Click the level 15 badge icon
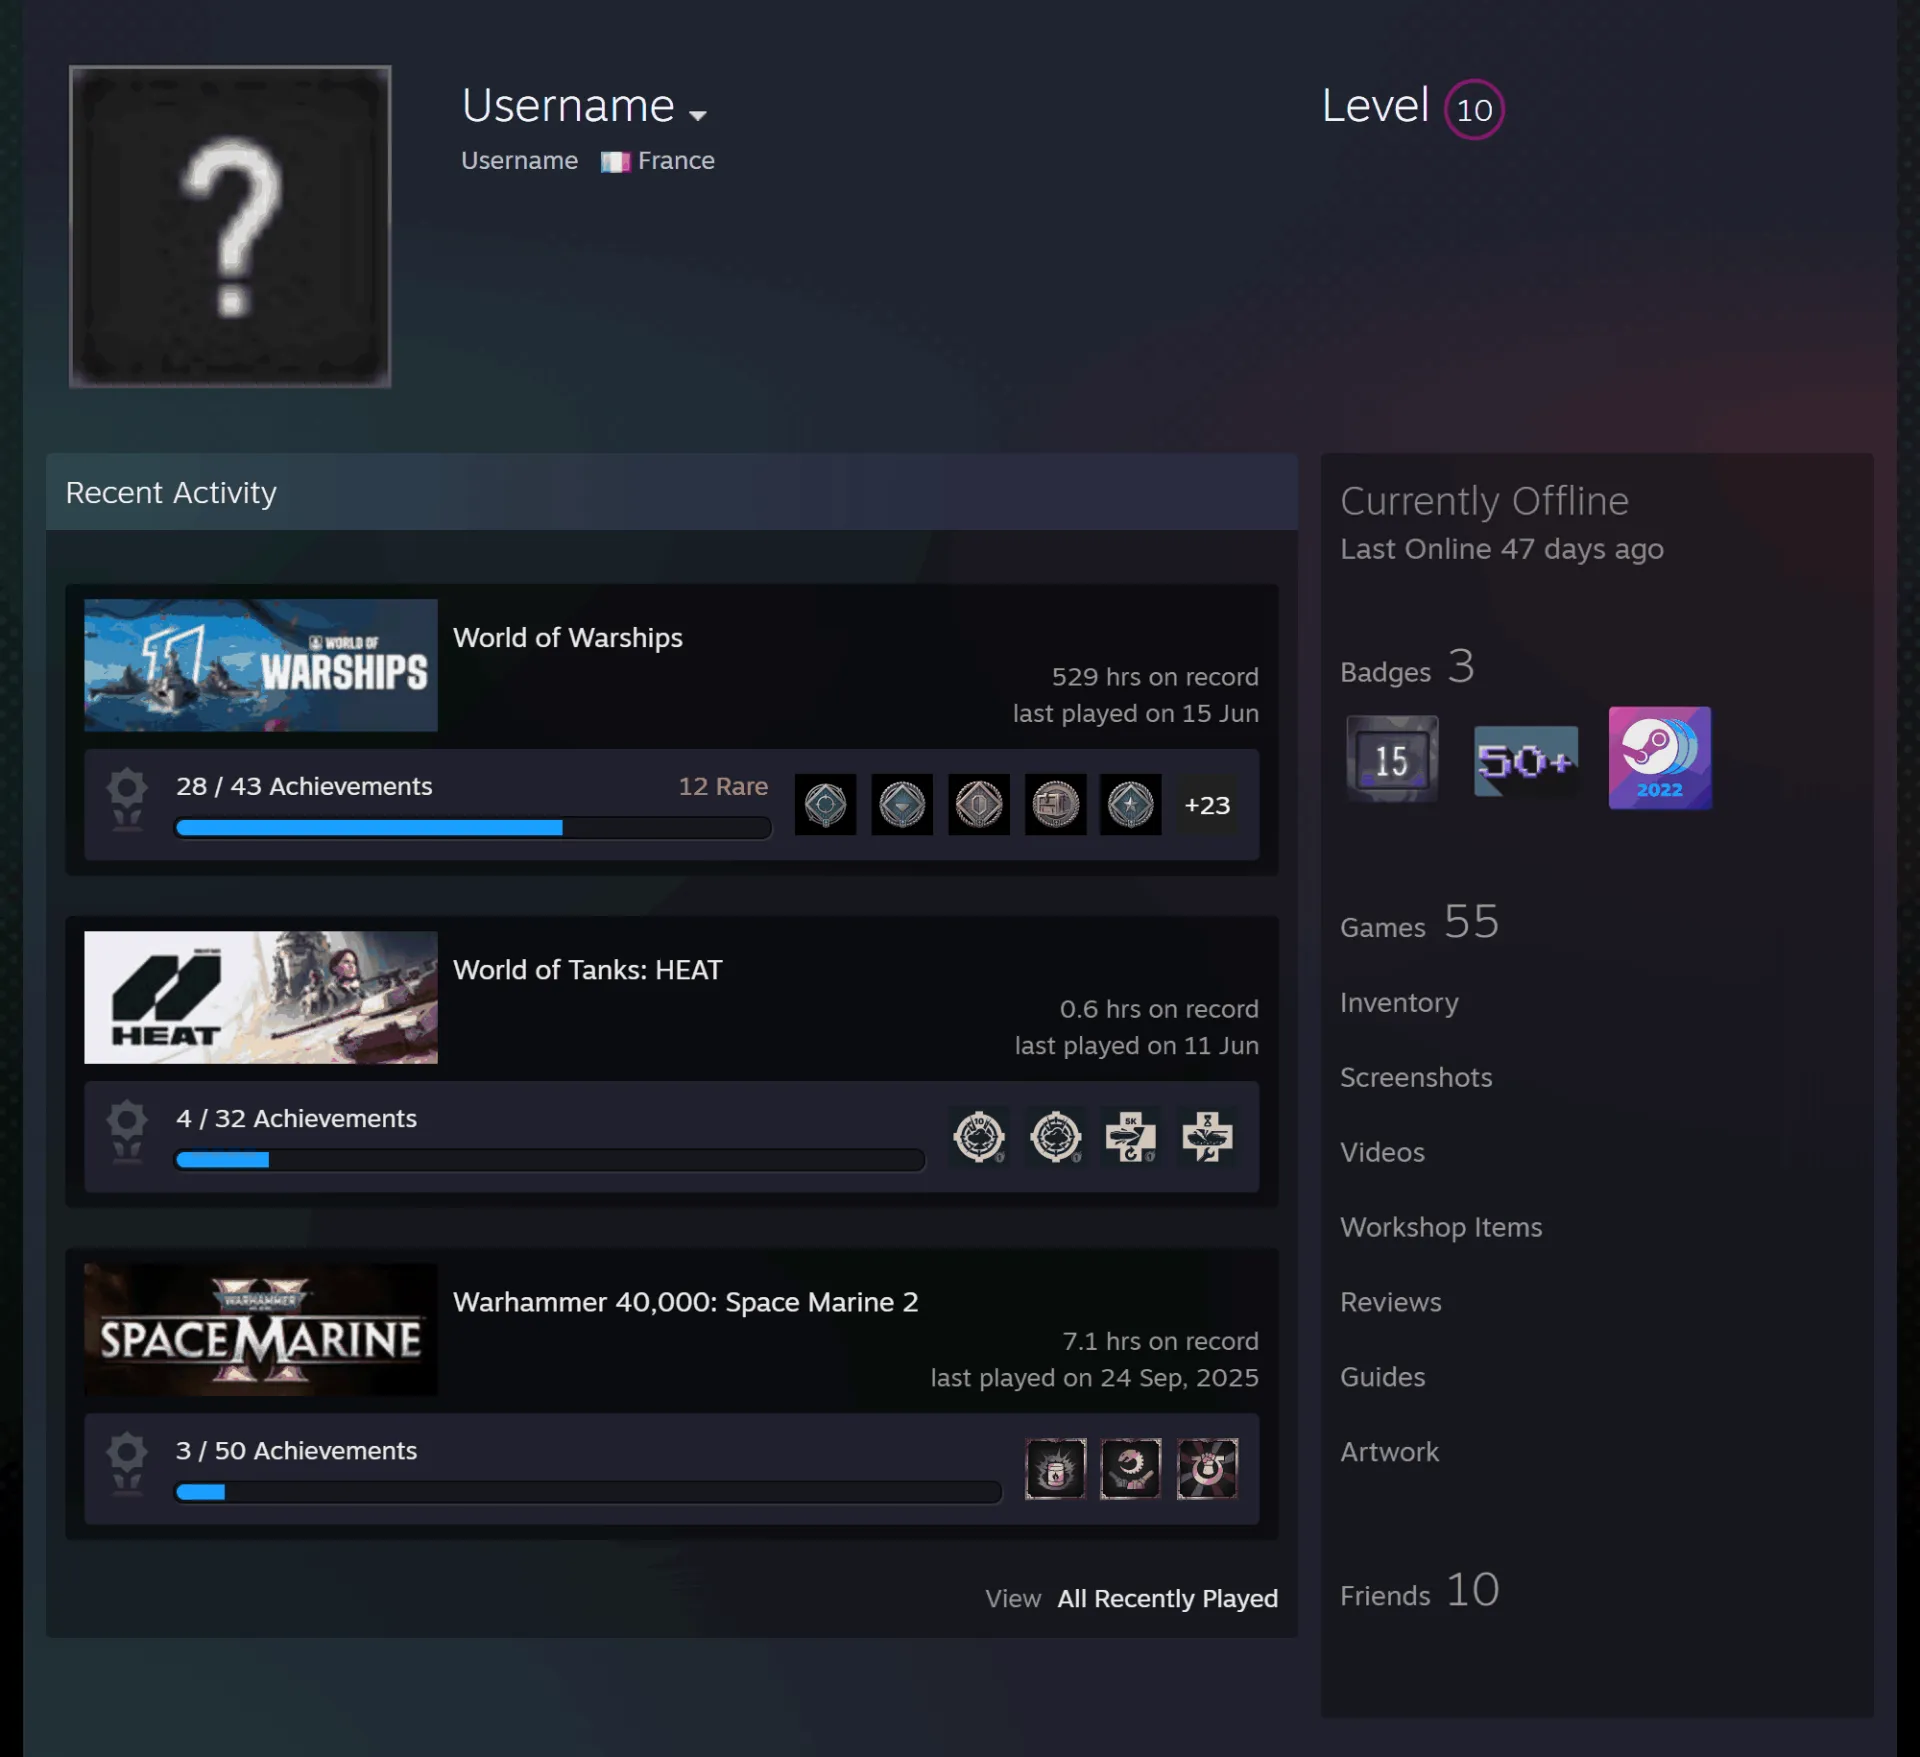The height and width of the screenshot is (1757, 1920). (1392, 758)
